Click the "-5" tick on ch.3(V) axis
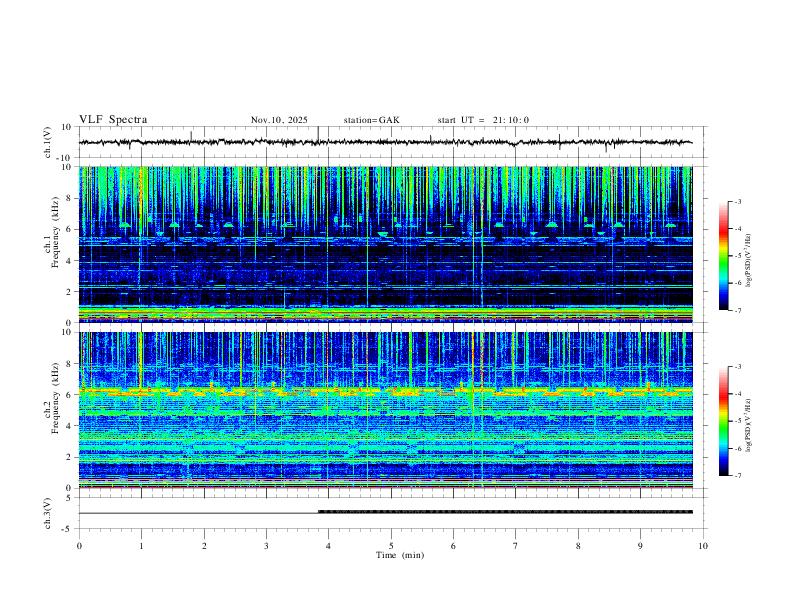The image size is (792, 612). (68, 529)
